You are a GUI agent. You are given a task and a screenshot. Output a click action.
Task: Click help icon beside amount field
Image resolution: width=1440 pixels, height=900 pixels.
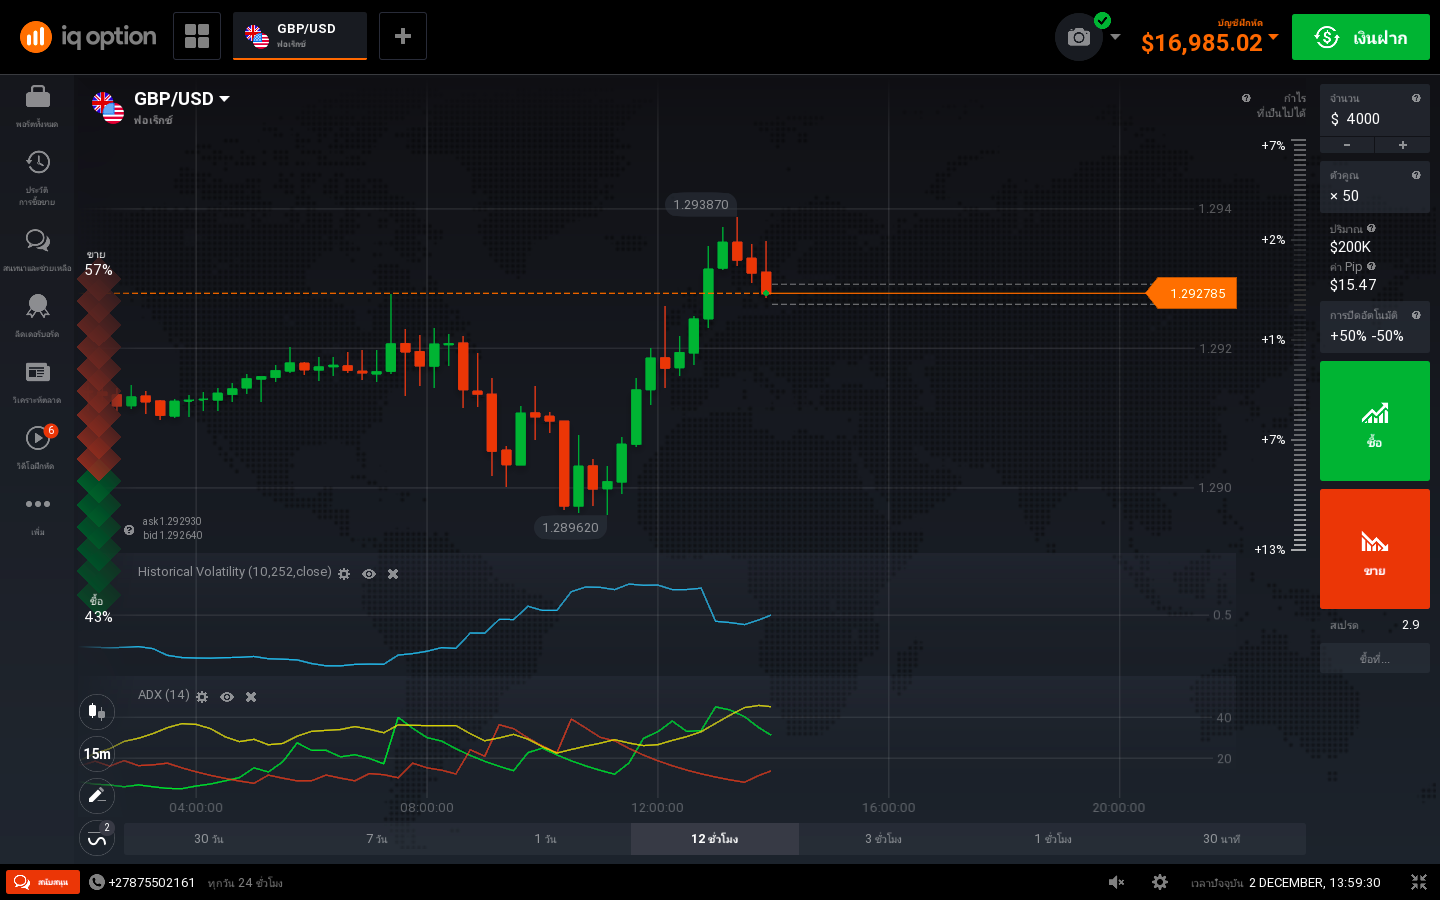pyautogui.click(x=1416, y=98)
